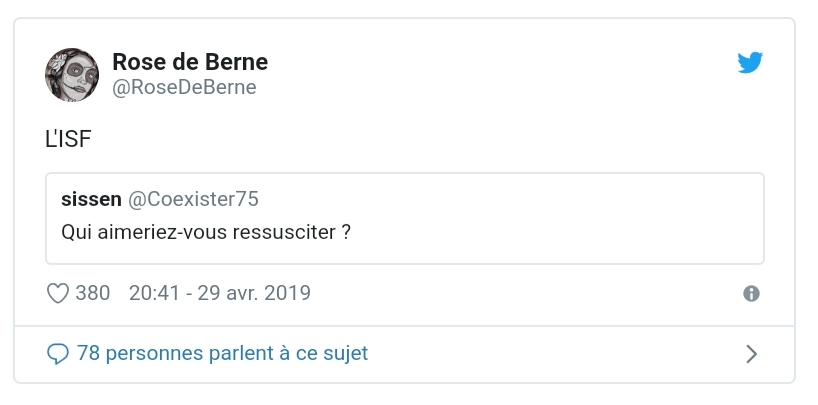Open the 78 personnes parlent à ce sujet link
The width and height of the screenshot is (818, 405).
(222, 353)
